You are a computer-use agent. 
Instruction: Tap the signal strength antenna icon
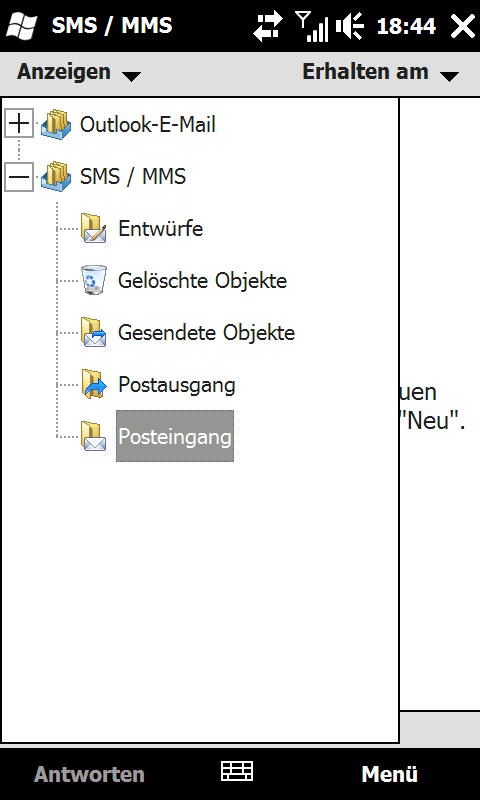click(312, 26)
